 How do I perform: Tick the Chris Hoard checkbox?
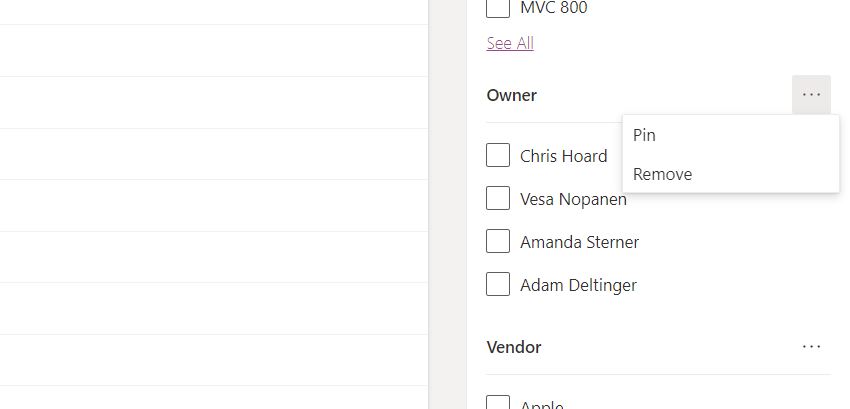498,156
